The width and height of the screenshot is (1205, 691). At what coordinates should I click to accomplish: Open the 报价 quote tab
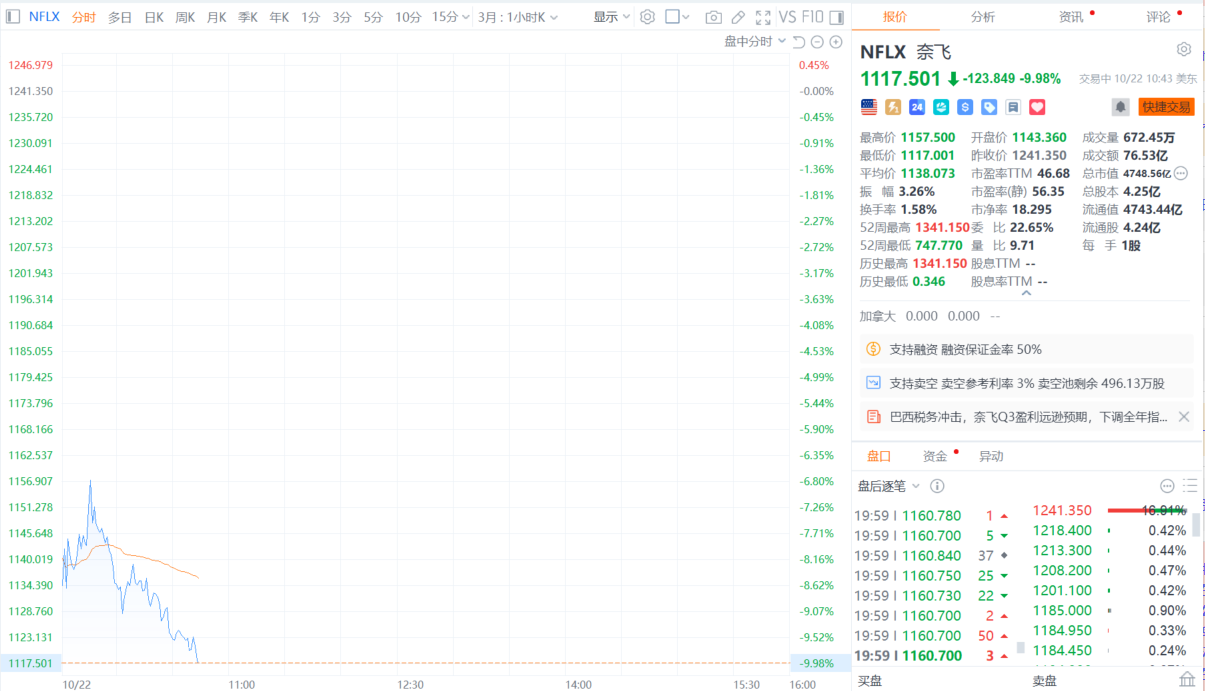click(x=895, y=17)
